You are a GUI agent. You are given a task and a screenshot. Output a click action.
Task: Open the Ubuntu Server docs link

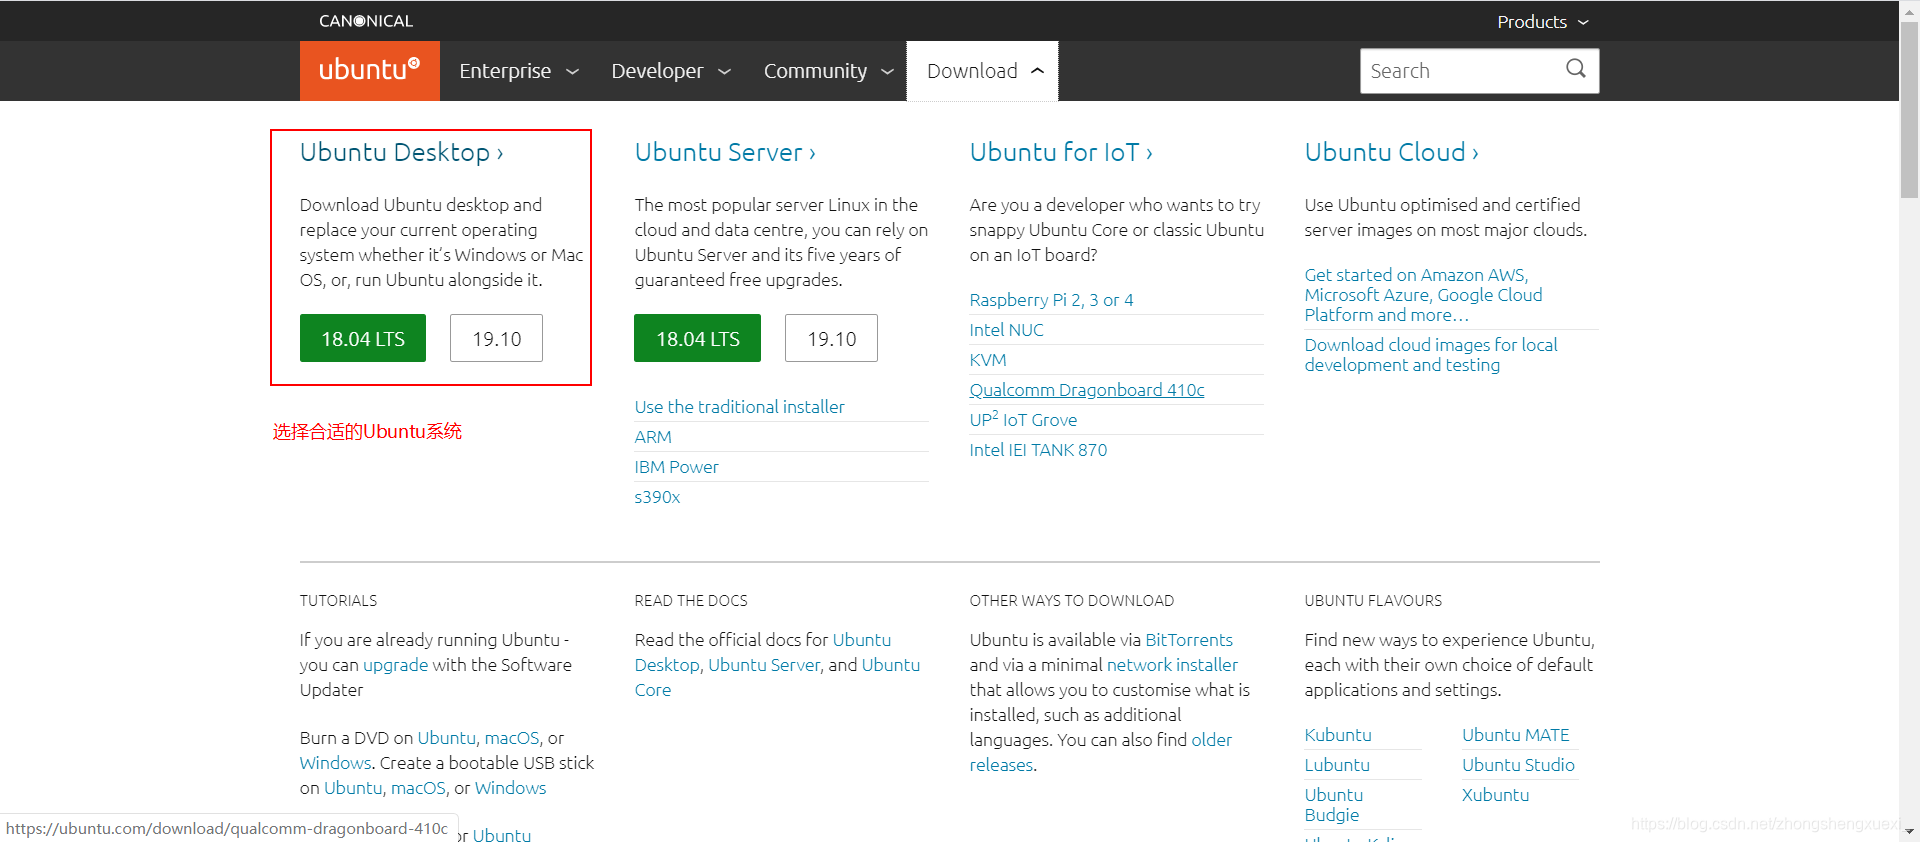point(764,665)
